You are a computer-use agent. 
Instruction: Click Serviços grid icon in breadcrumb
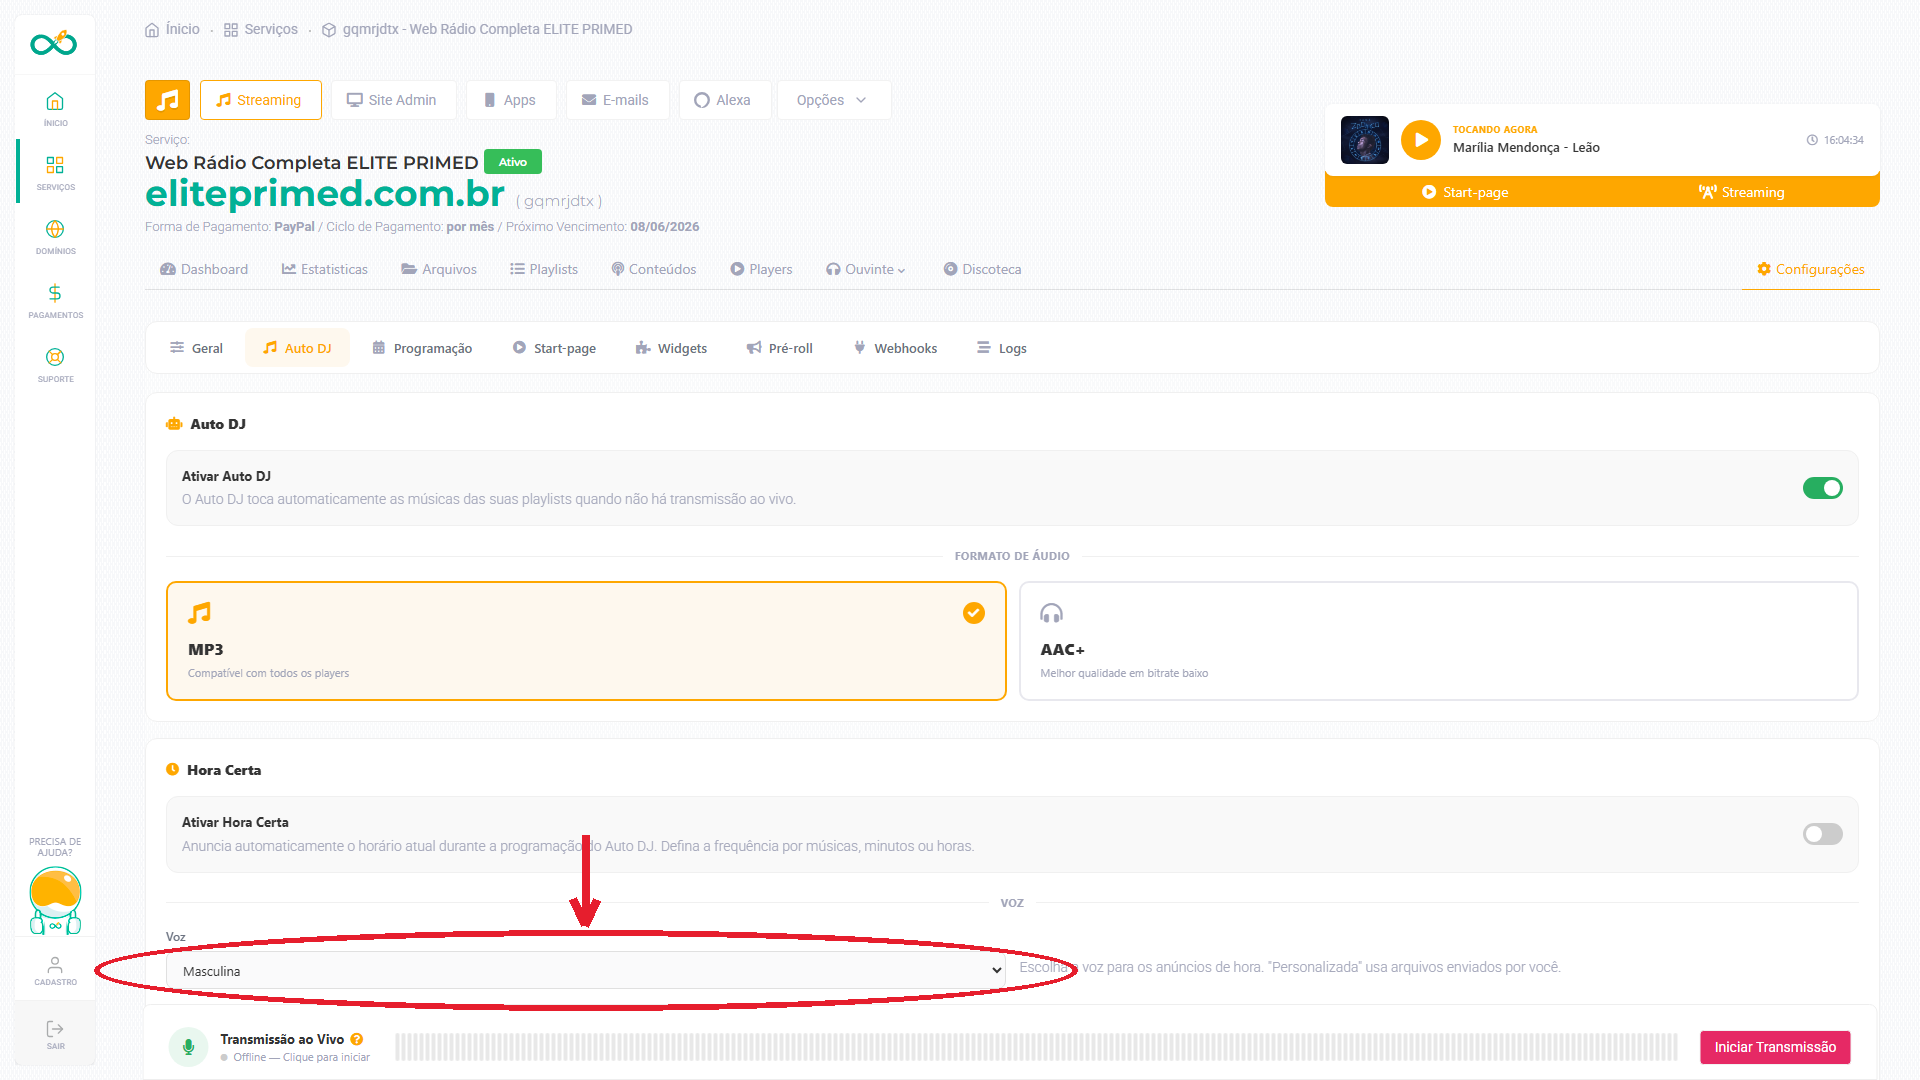[x=231, y=30]
